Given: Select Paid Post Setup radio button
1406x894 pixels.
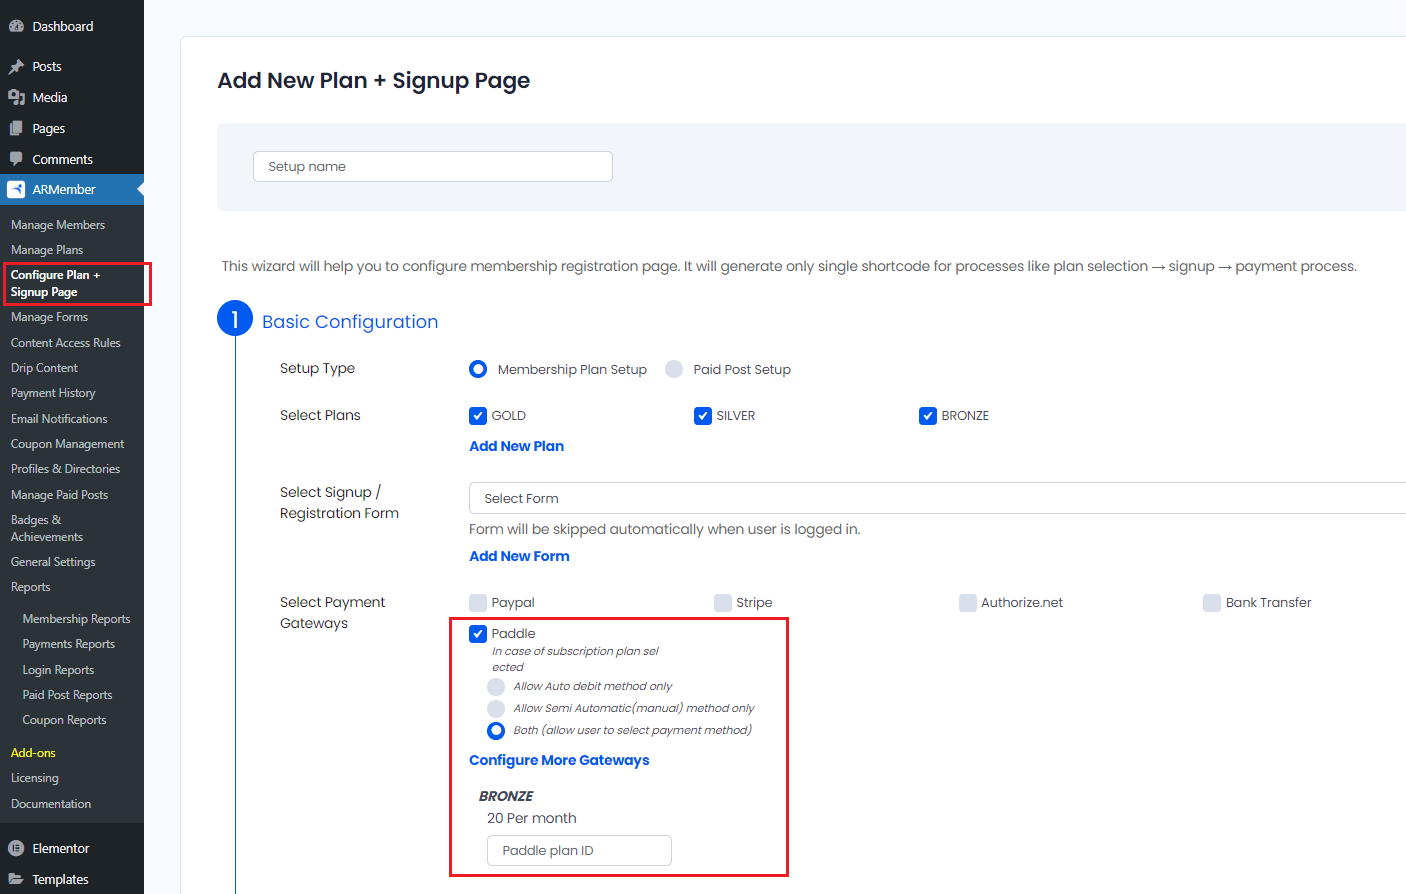Looking at the screenshot, I should pyautogui.click(x=674, y=369).
